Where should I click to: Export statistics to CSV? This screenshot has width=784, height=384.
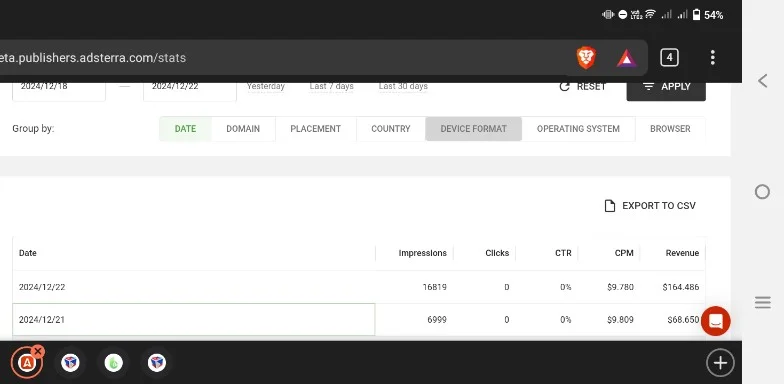[x=650, y=206]
